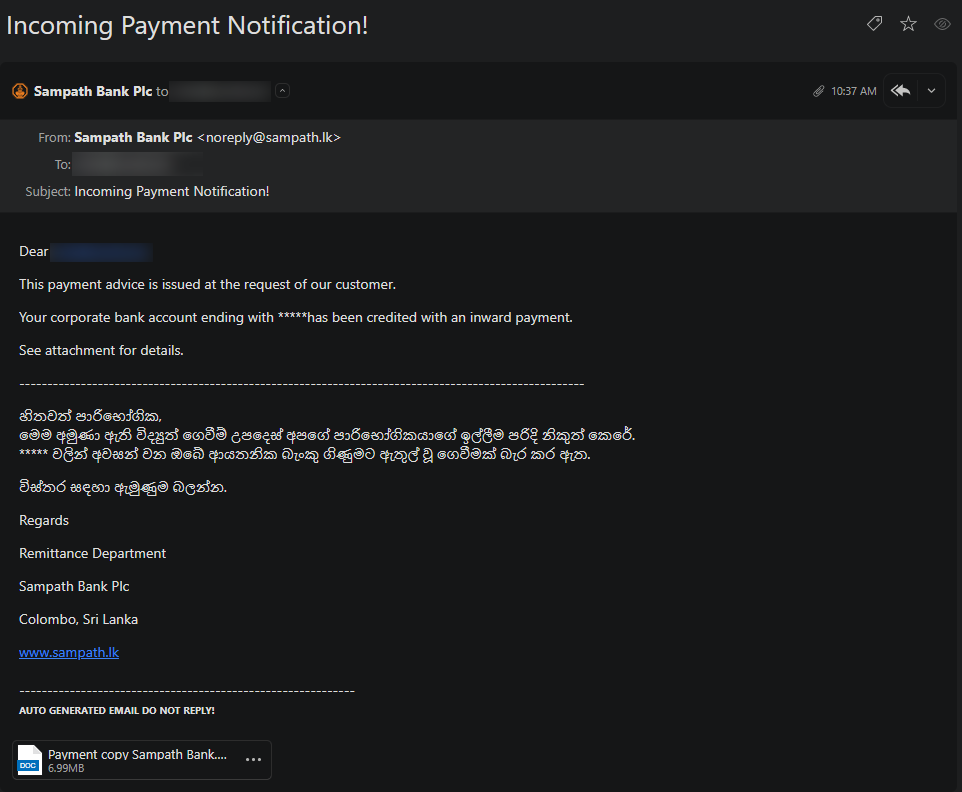Open the www.sampath.lk link
Screen dimensions: 962x792
pos(69,652)
